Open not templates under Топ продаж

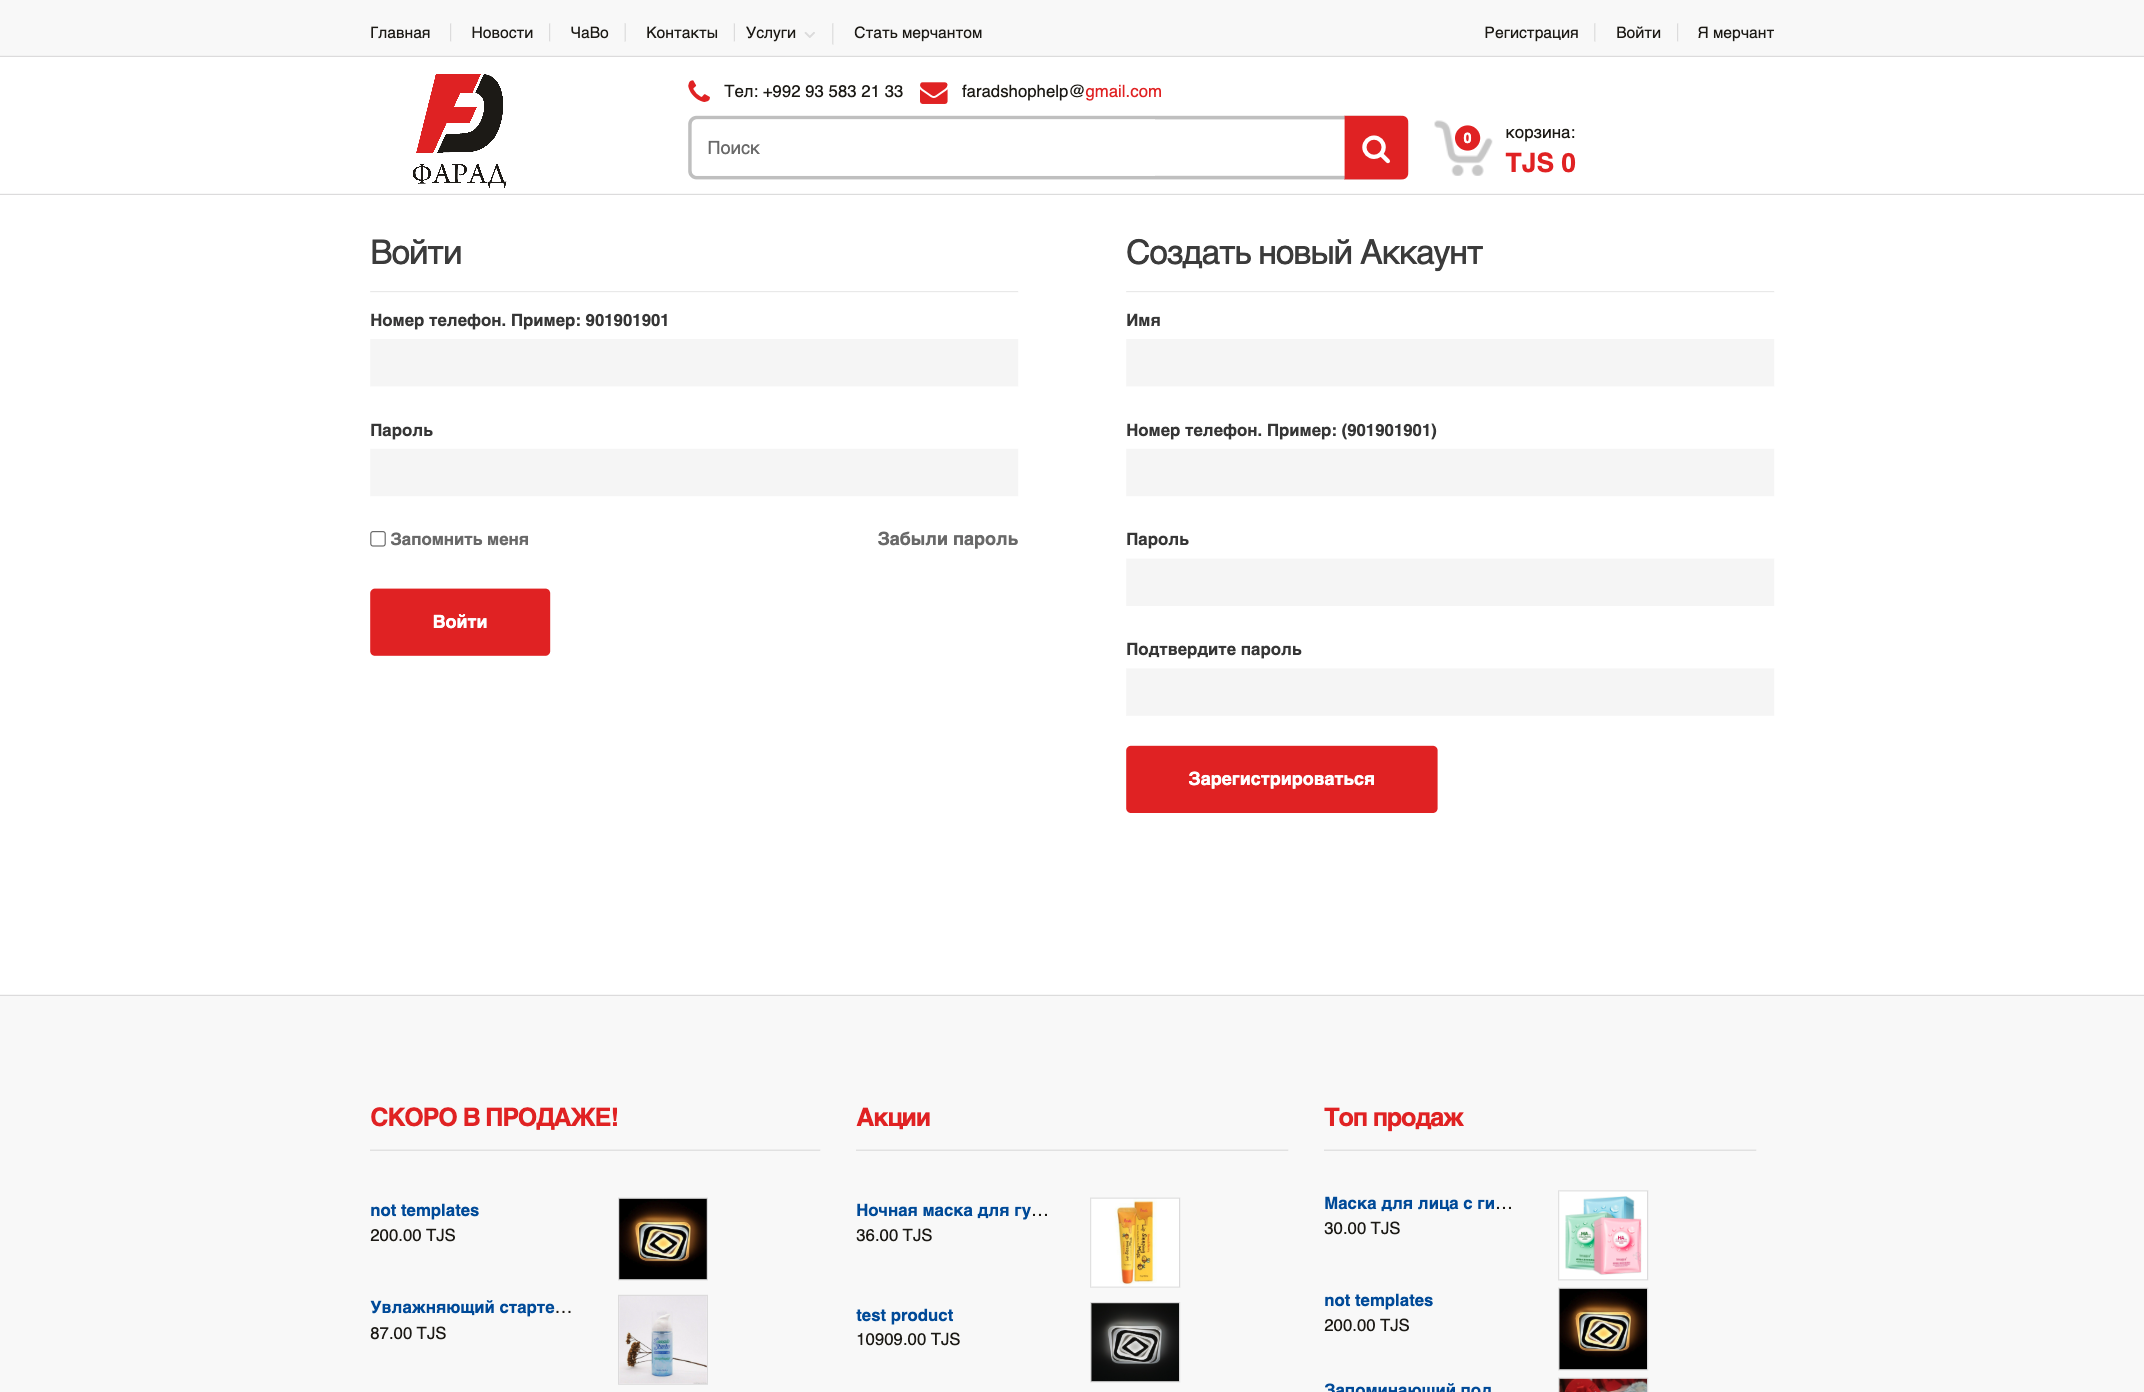[1378, 1300]
